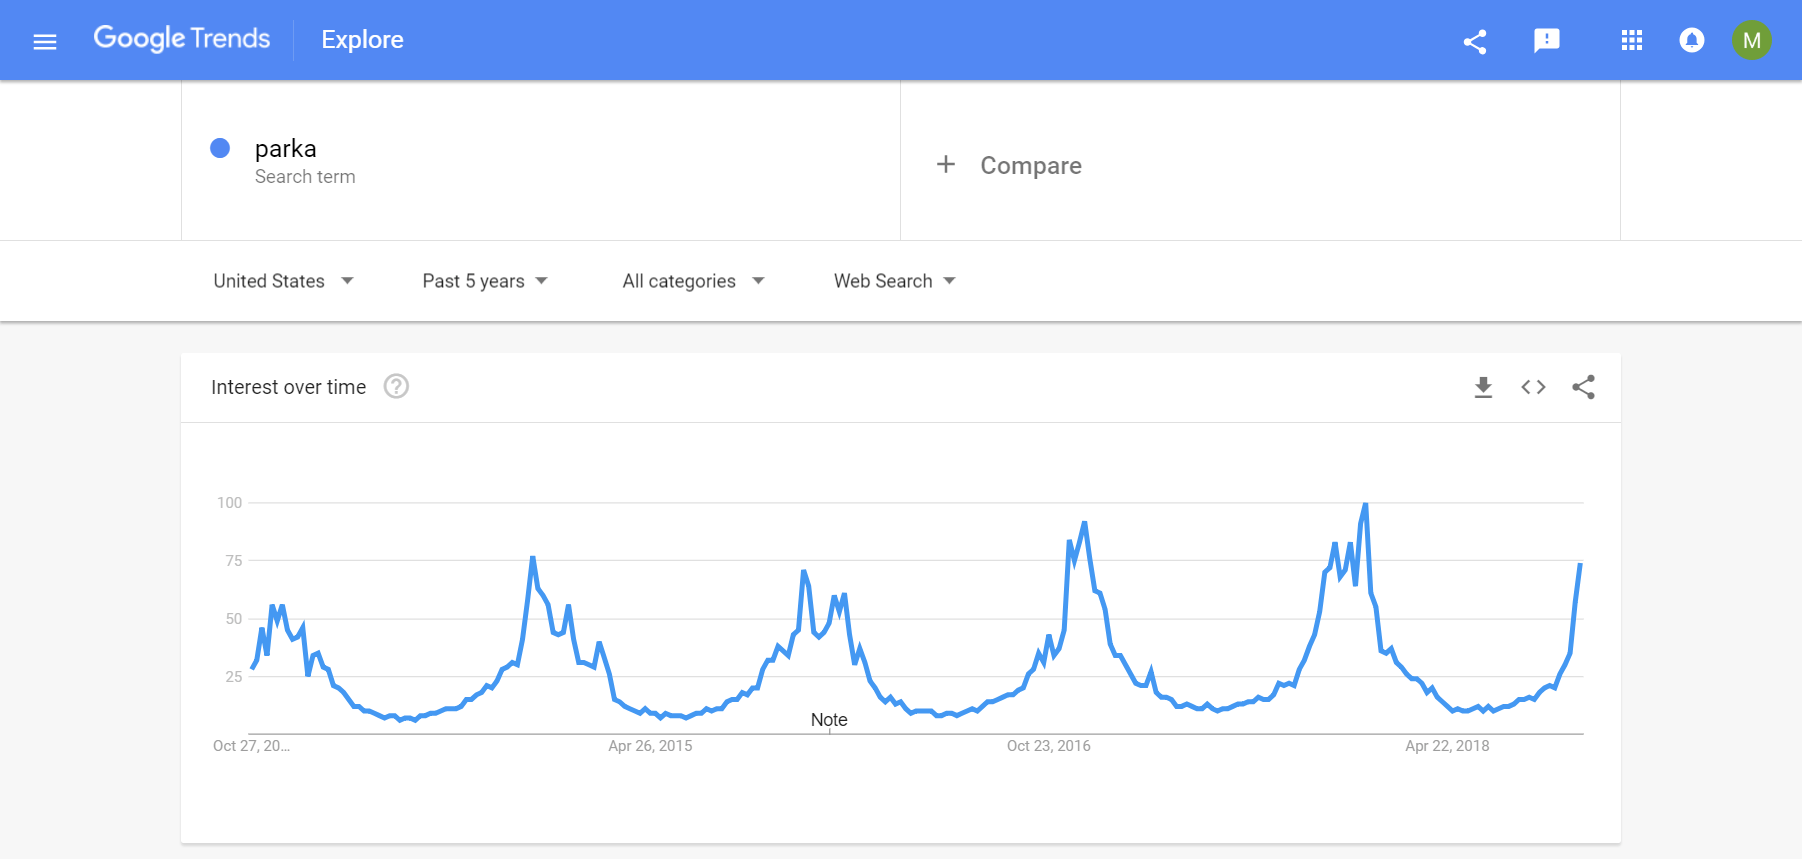Screen dimensions: 1802x859
Task: Click the blue parka color dot
Action: coord(220,148)
